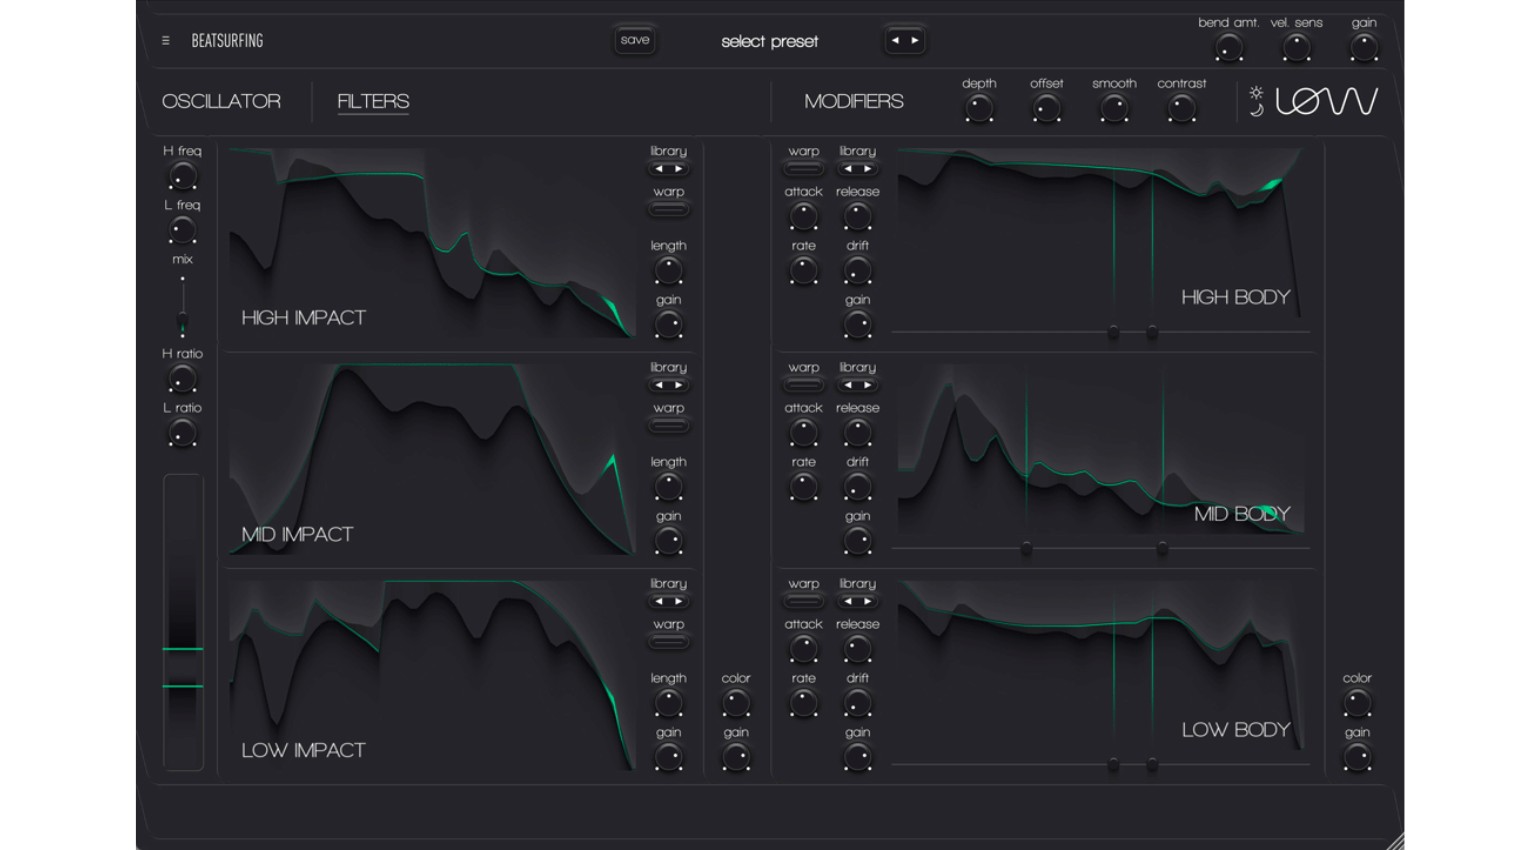Toggle the Low Impact warp switch
1540x850 pixels.
click(668, 642)
